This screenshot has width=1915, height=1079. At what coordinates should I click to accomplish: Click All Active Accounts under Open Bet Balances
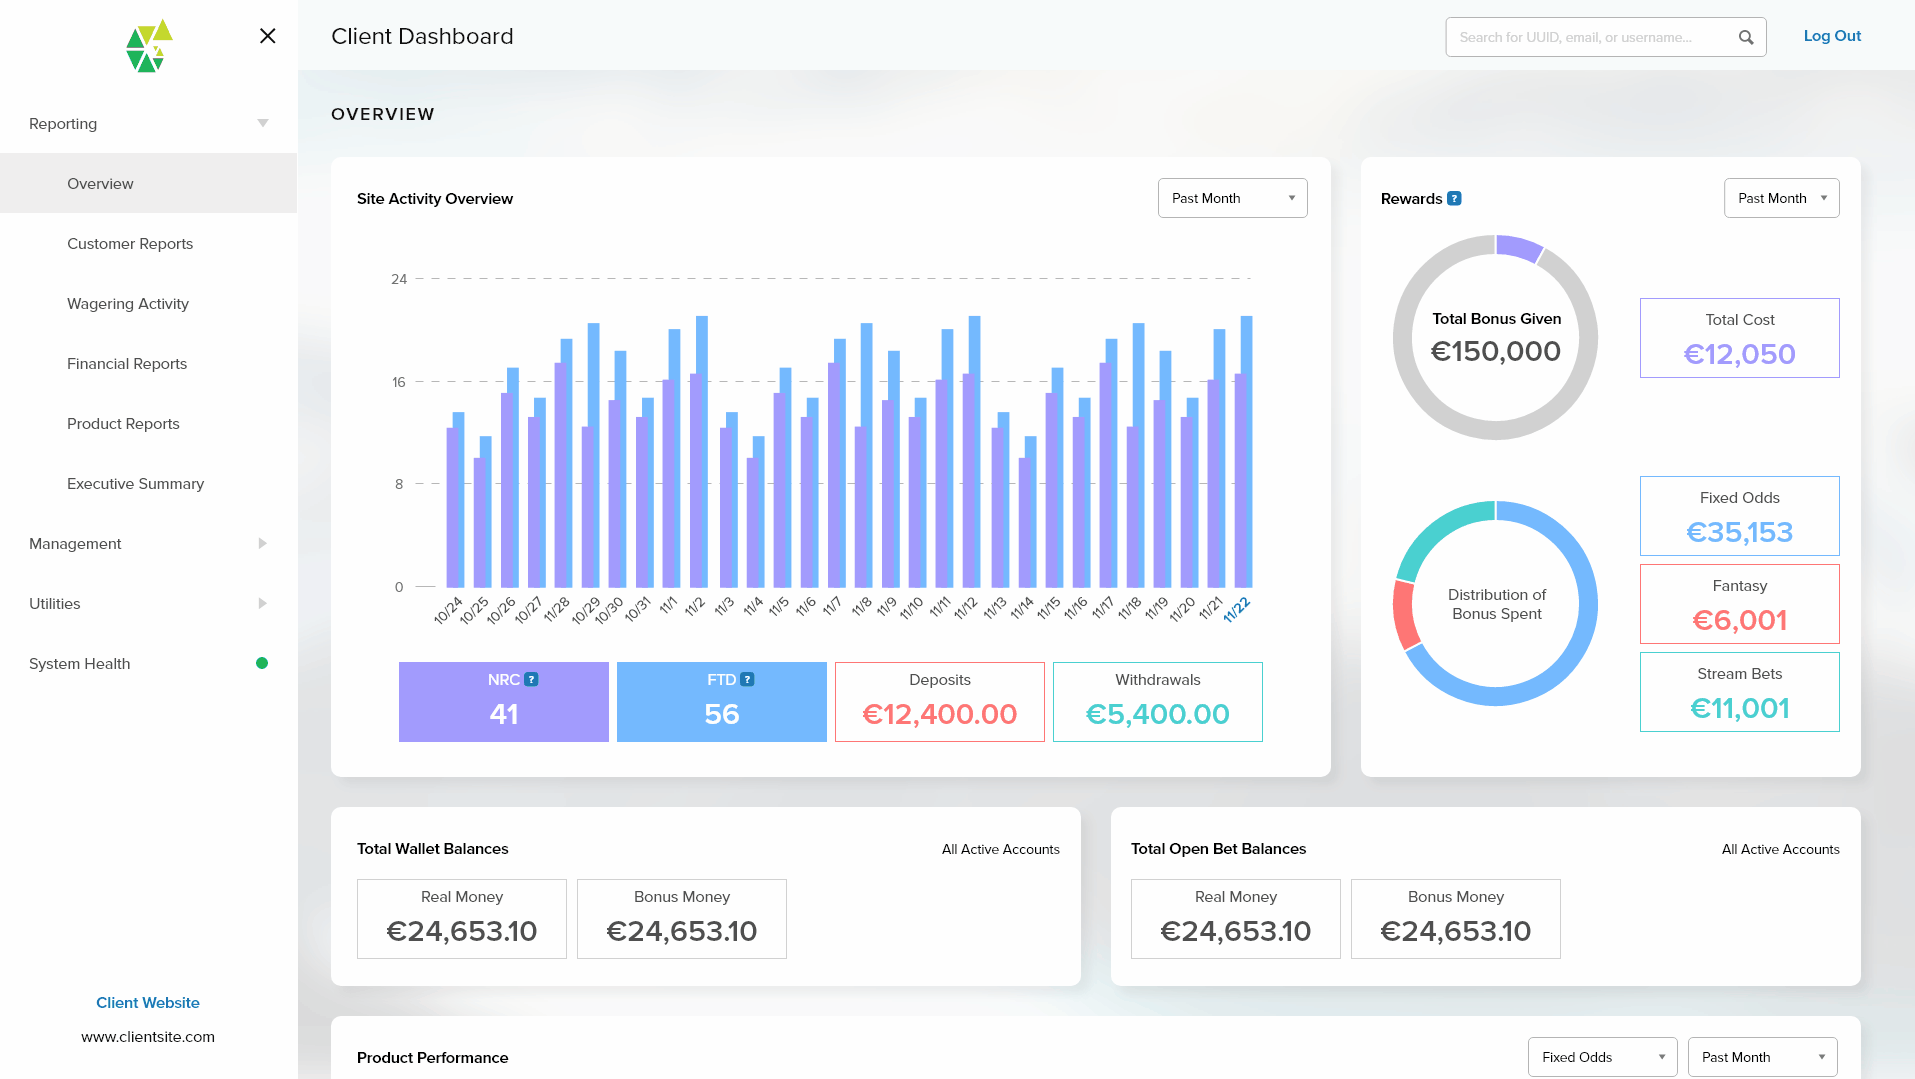tap(1780, 849)
